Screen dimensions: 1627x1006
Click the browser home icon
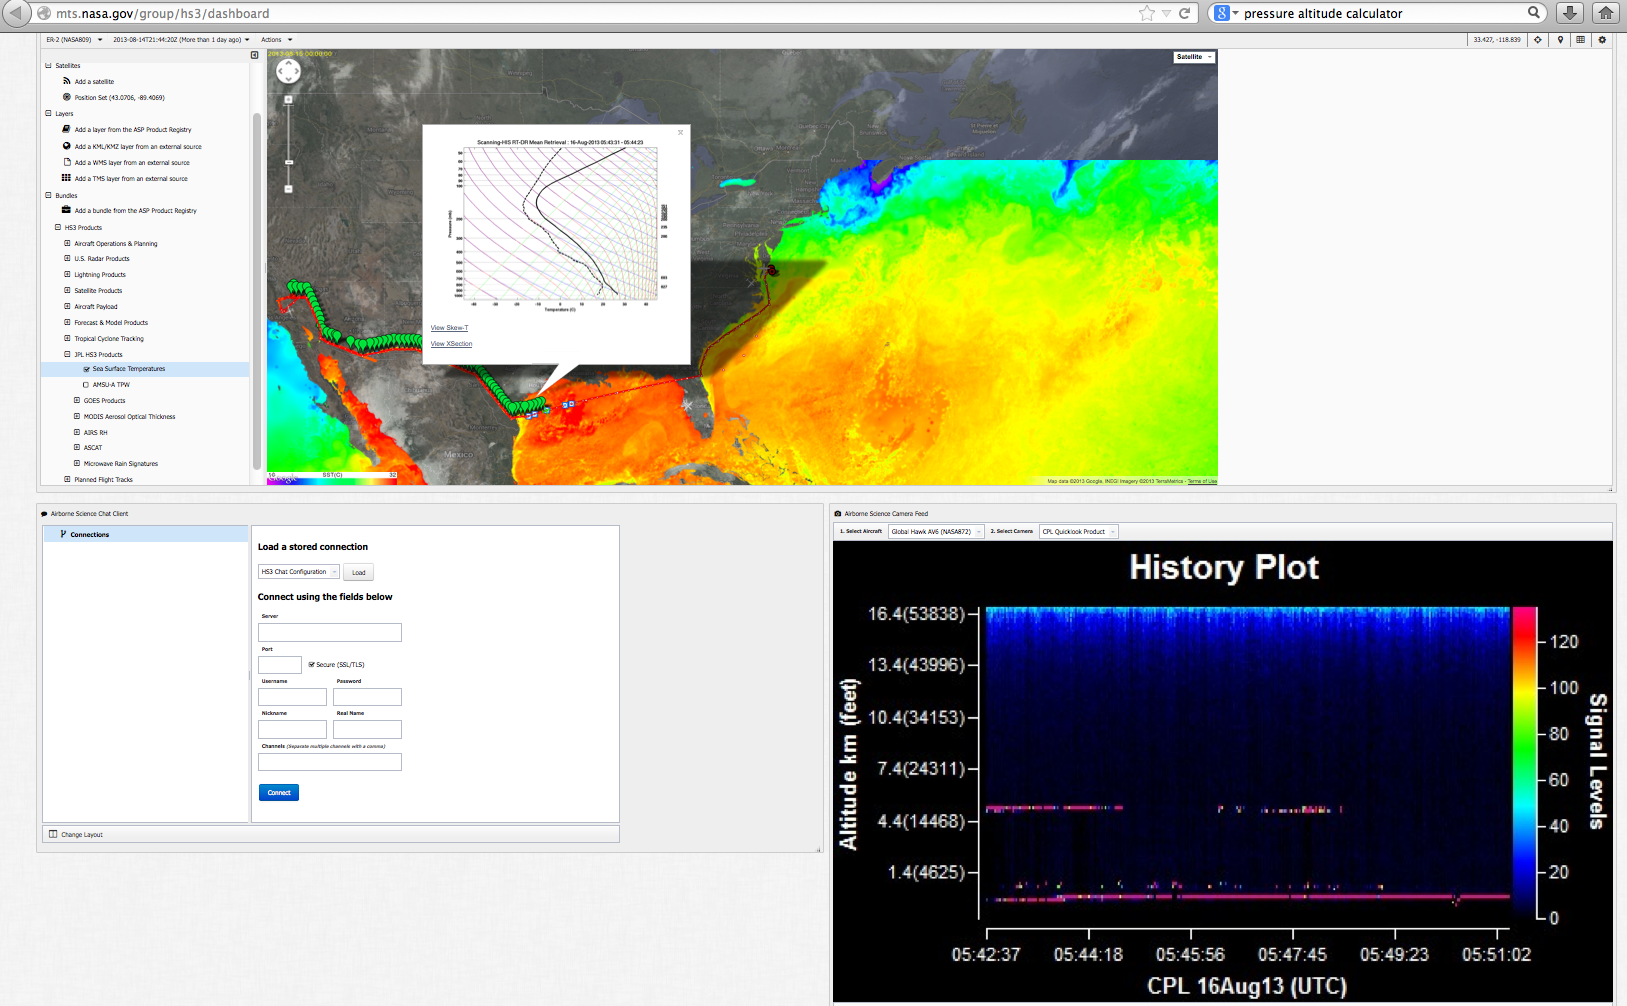pyautogui.click(x=1605, y=13)
